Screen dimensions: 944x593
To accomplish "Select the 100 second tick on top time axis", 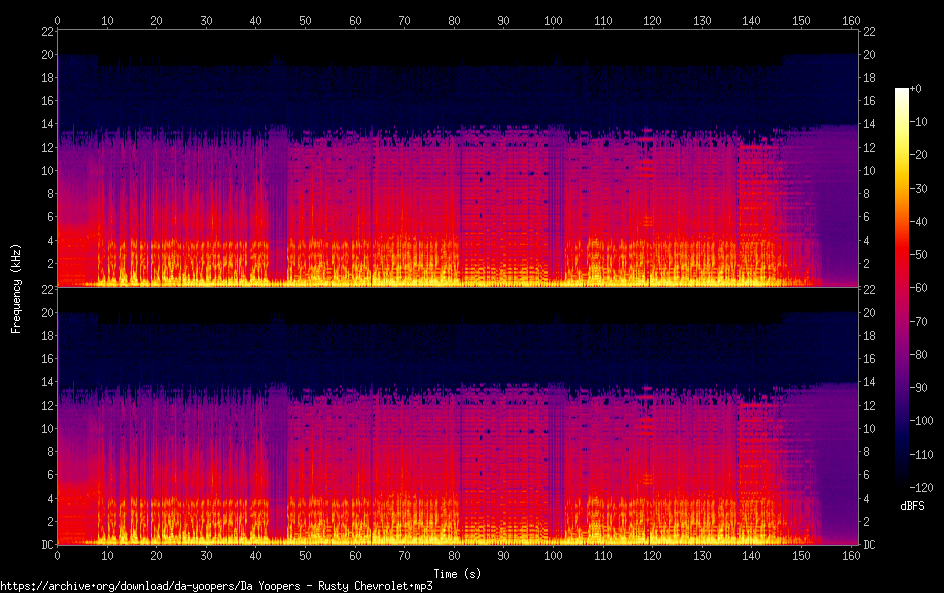I will point(554,19).
